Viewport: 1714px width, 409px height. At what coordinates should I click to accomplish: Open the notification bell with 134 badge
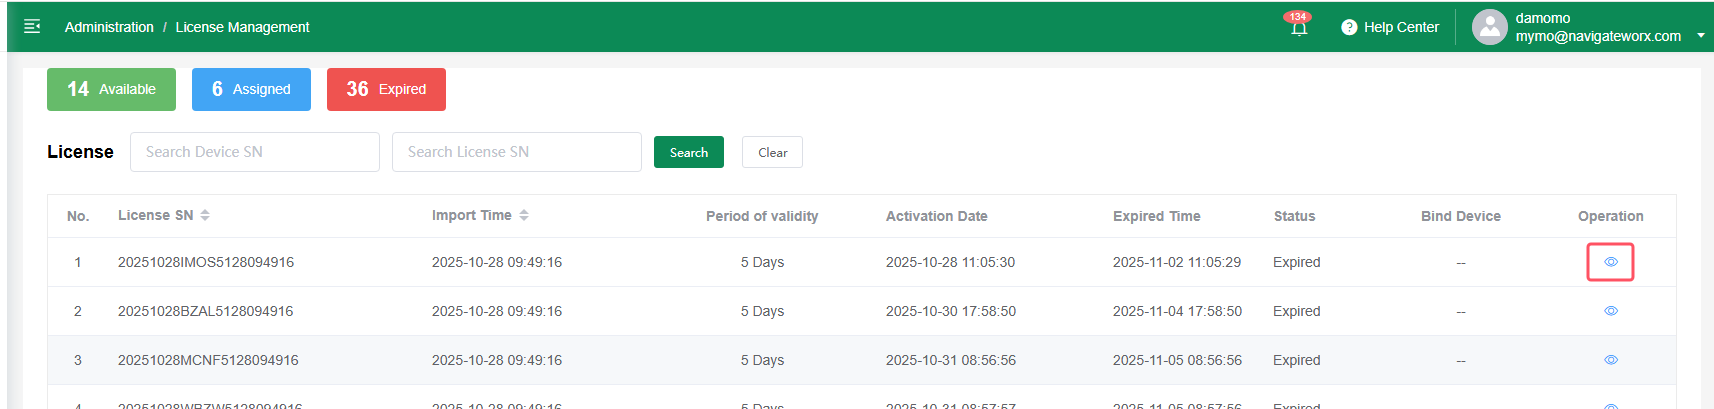point(1298,27)
